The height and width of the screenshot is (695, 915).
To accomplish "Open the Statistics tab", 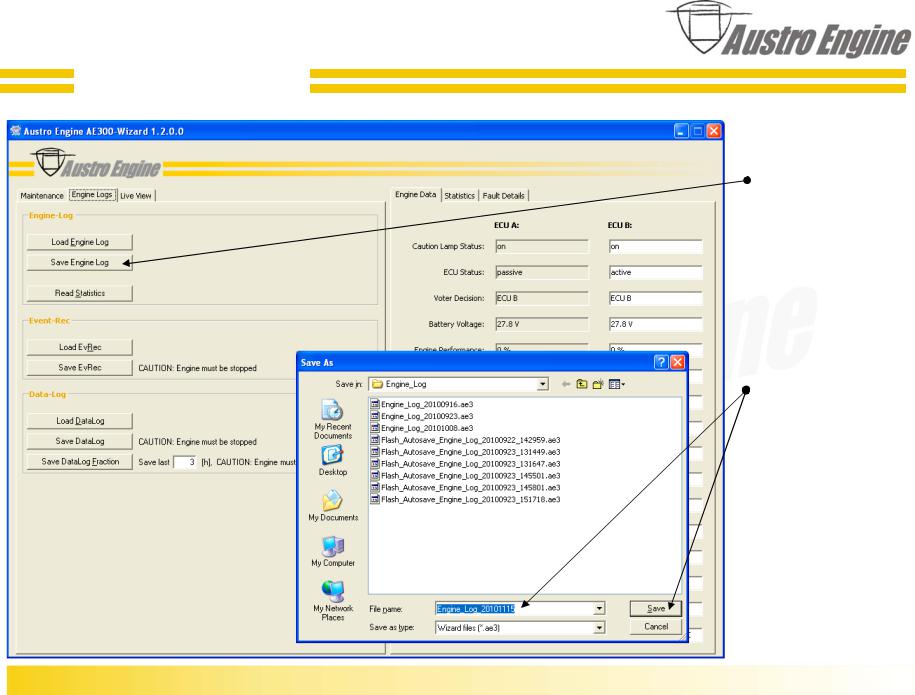I will click(x=460, y=195).
